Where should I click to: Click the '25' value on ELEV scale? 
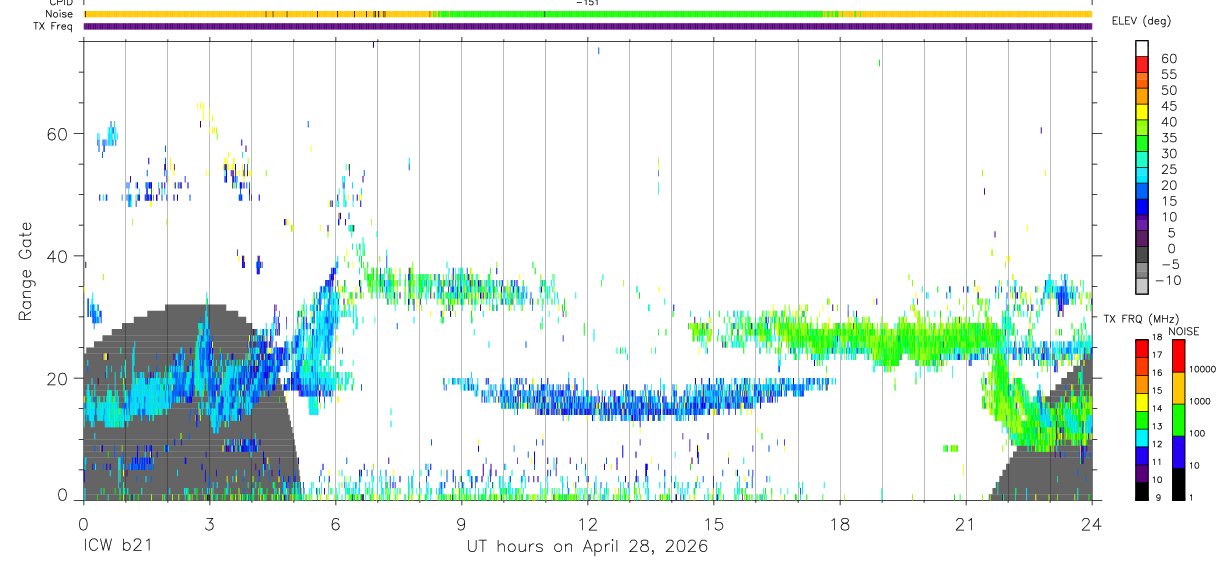coord(1168,170)
